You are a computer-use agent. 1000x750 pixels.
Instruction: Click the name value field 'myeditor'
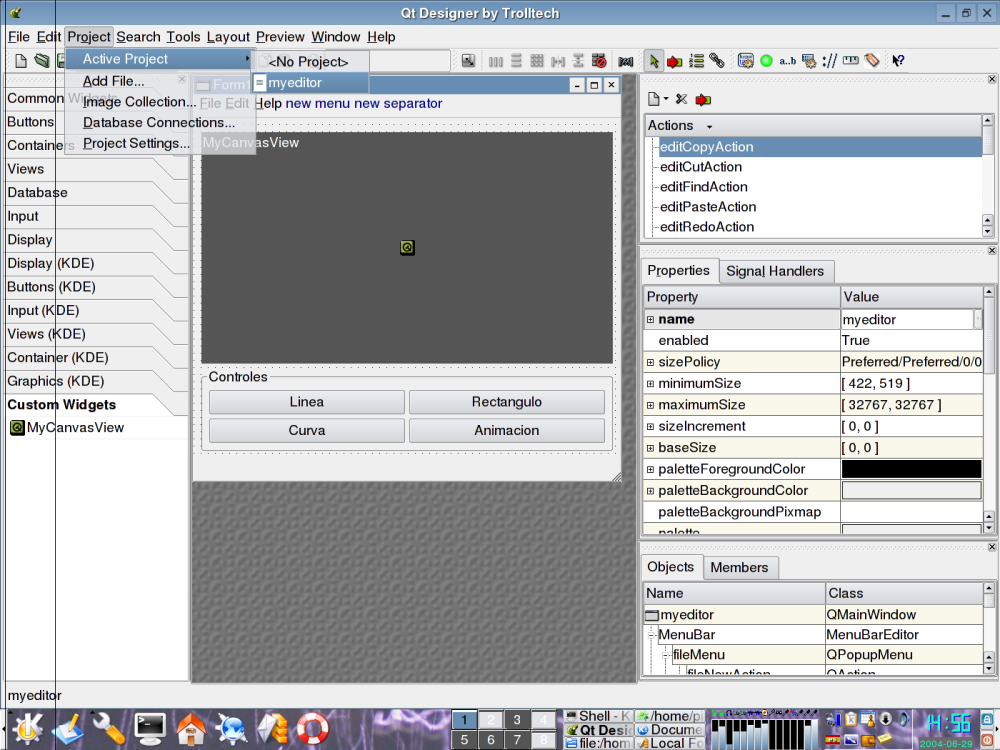coord(908,320)
